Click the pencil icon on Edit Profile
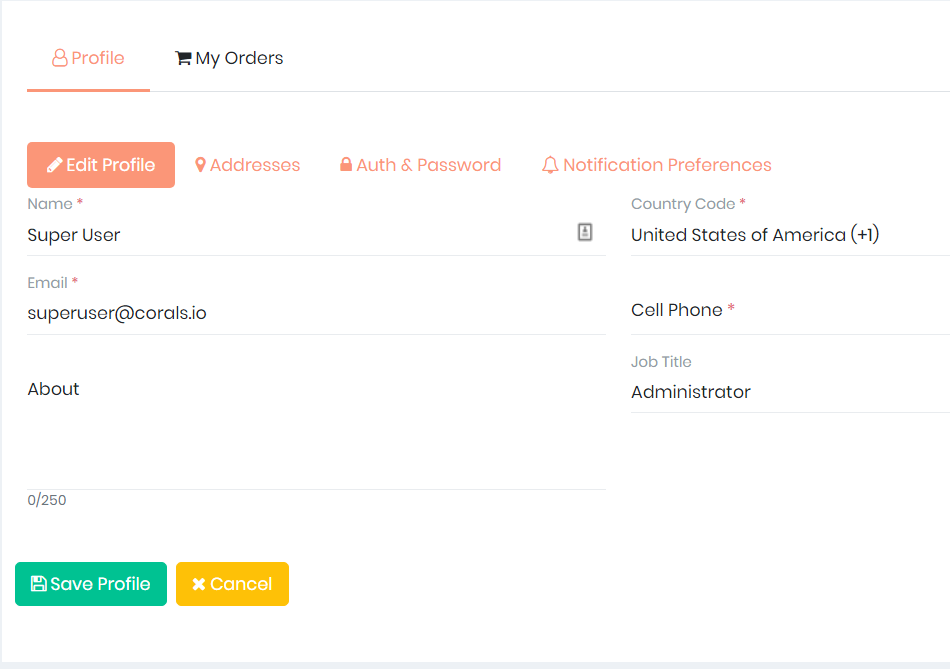 click(x=55, y=165)
